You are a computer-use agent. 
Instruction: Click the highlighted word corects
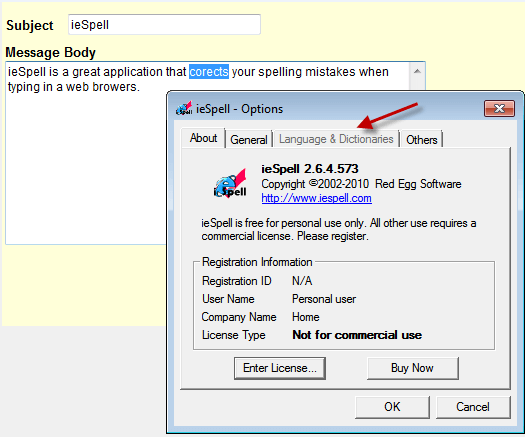(x=209, y=72)
